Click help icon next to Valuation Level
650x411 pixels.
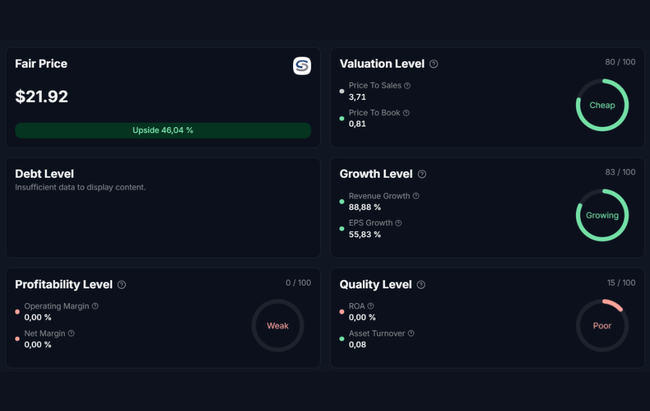pos(433,64)
